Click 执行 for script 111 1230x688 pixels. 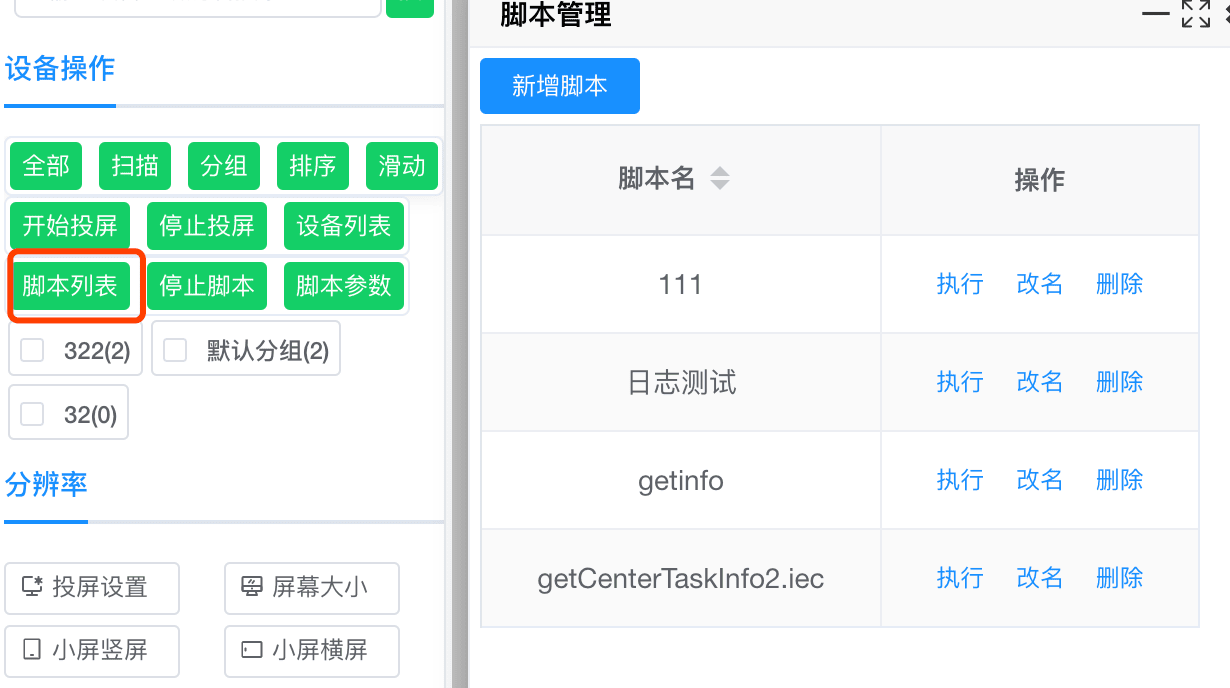tap(960, 284)
